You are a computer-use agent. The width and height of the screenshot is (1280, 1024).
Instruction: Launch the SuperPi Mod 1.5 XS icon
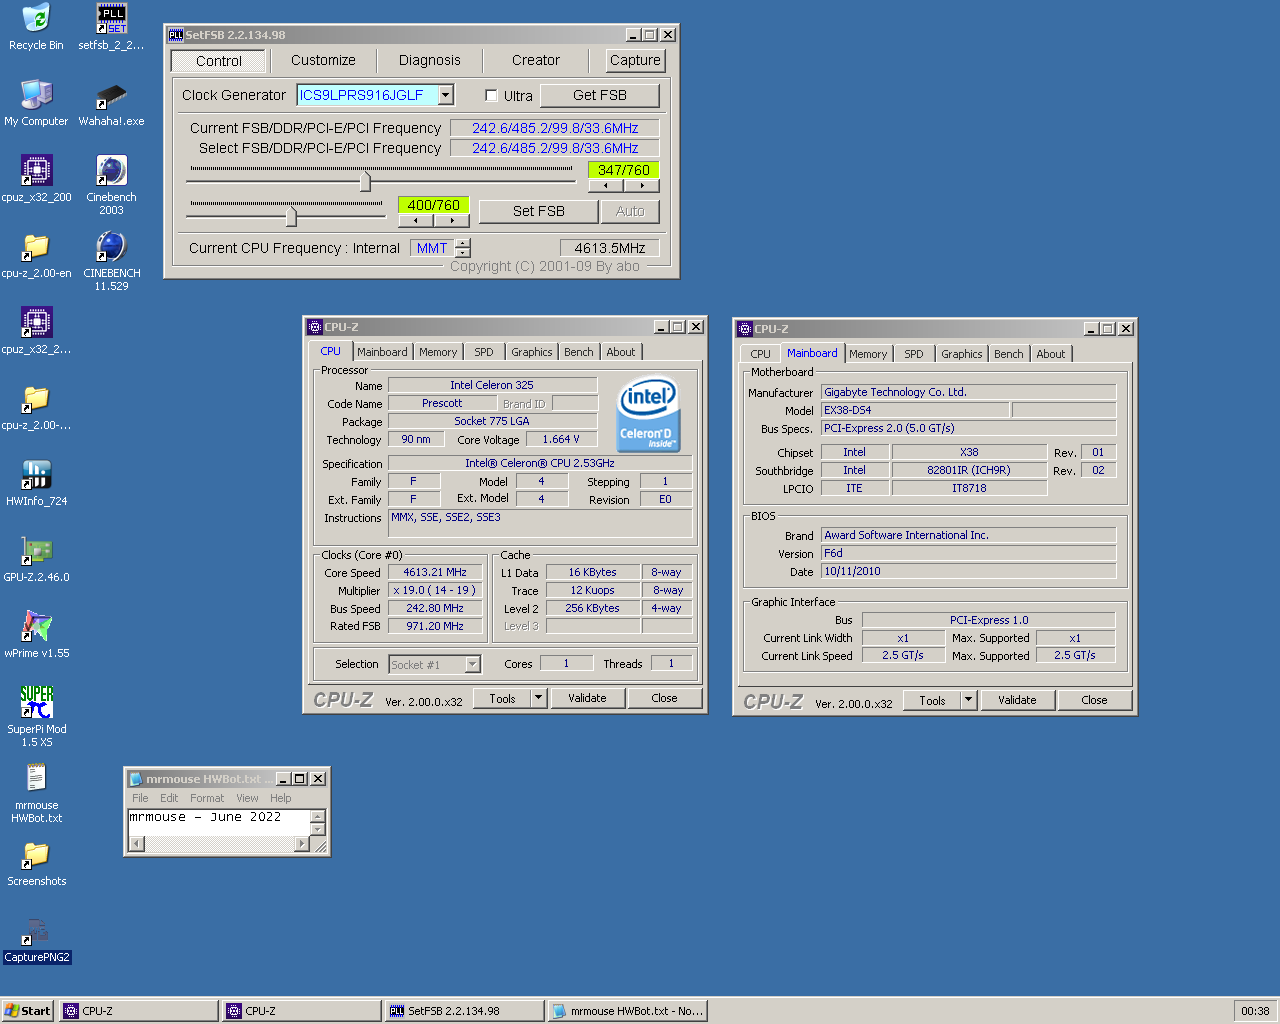tap(36, 715)
